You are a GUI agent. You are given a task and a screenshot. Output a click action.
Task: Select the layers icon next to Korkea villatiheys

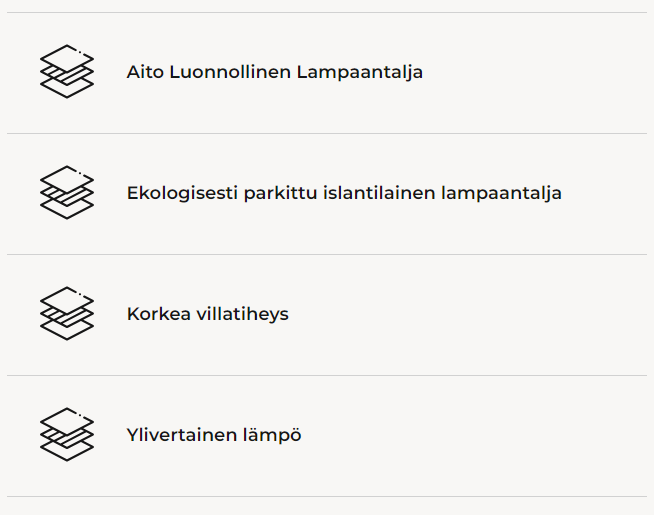coord(66,314)
